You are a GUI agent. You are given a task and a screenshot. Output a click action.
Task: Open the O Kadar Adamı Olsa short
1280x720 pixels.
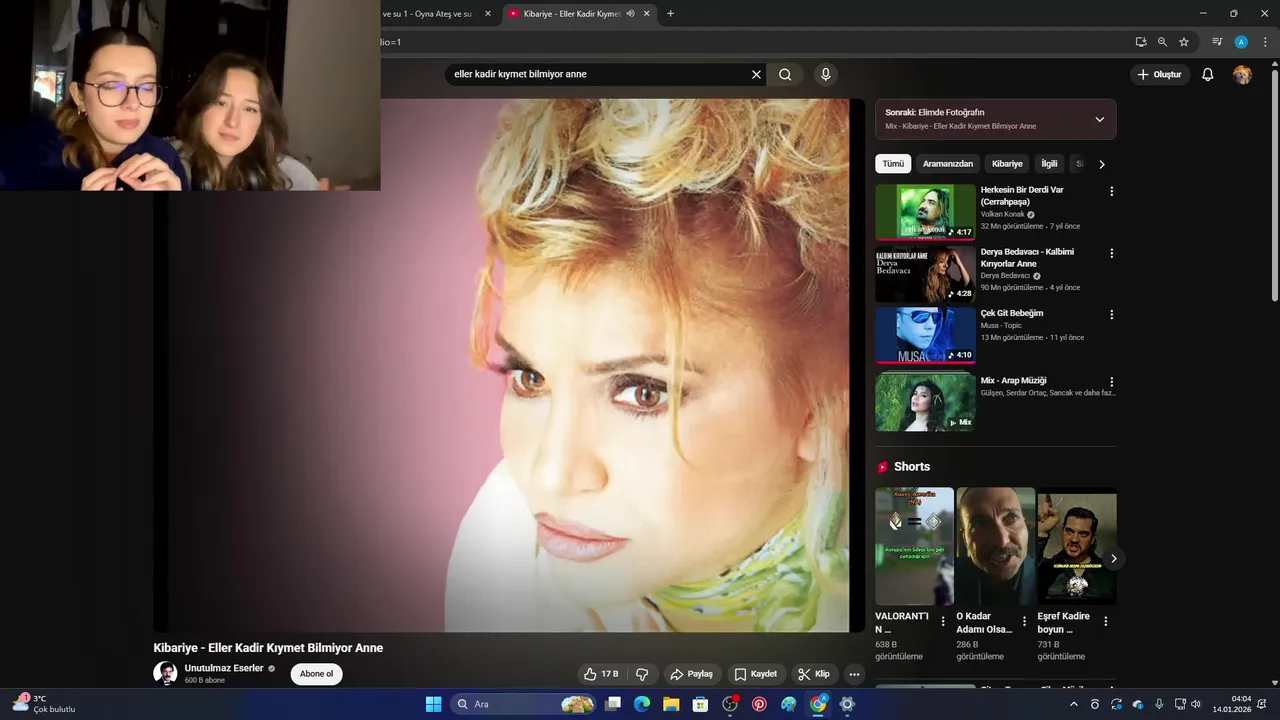[x=995, y=546]
